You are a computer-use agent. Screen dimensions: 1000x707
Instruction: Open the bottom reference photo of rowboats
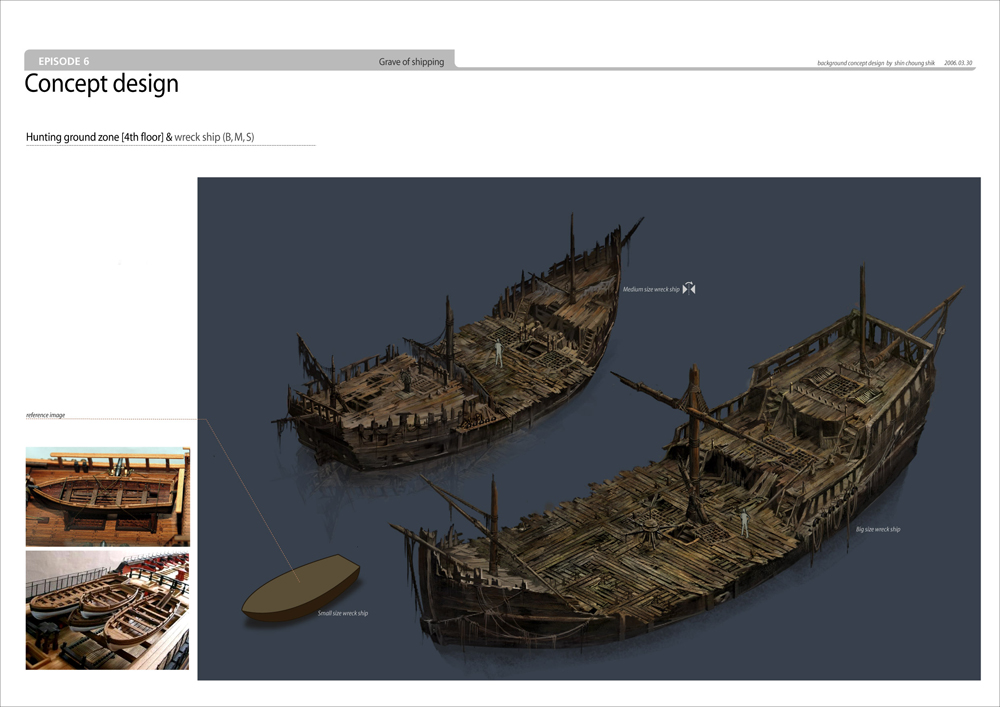107,610
